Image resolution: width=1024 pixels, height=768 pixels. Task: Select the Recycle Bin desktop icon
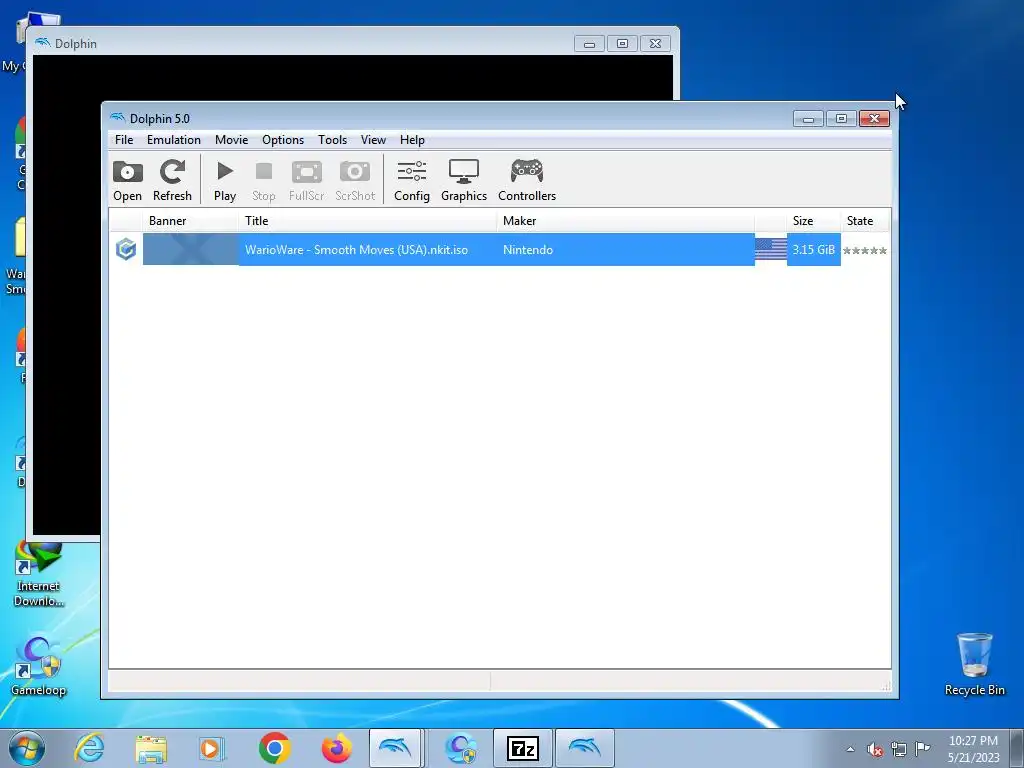pyautogui.click(x=974, y=664)
